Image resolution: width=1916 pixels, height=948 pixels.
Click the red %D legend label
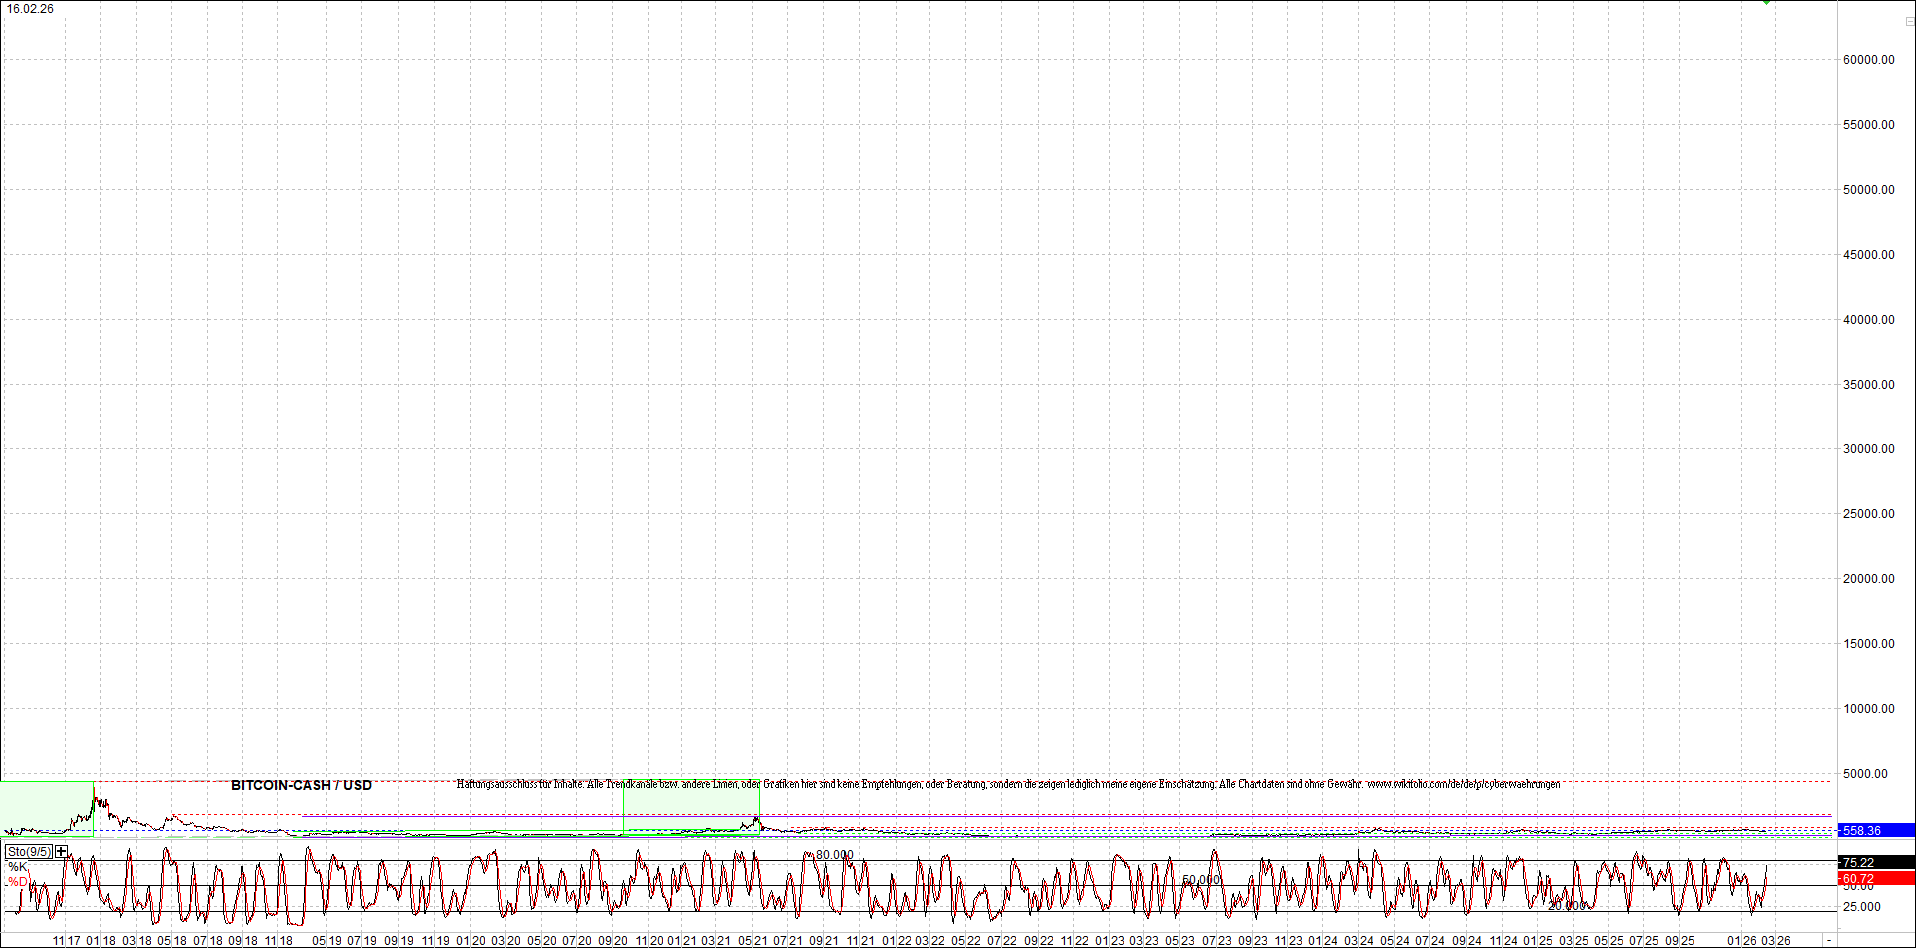click(18, 881)
